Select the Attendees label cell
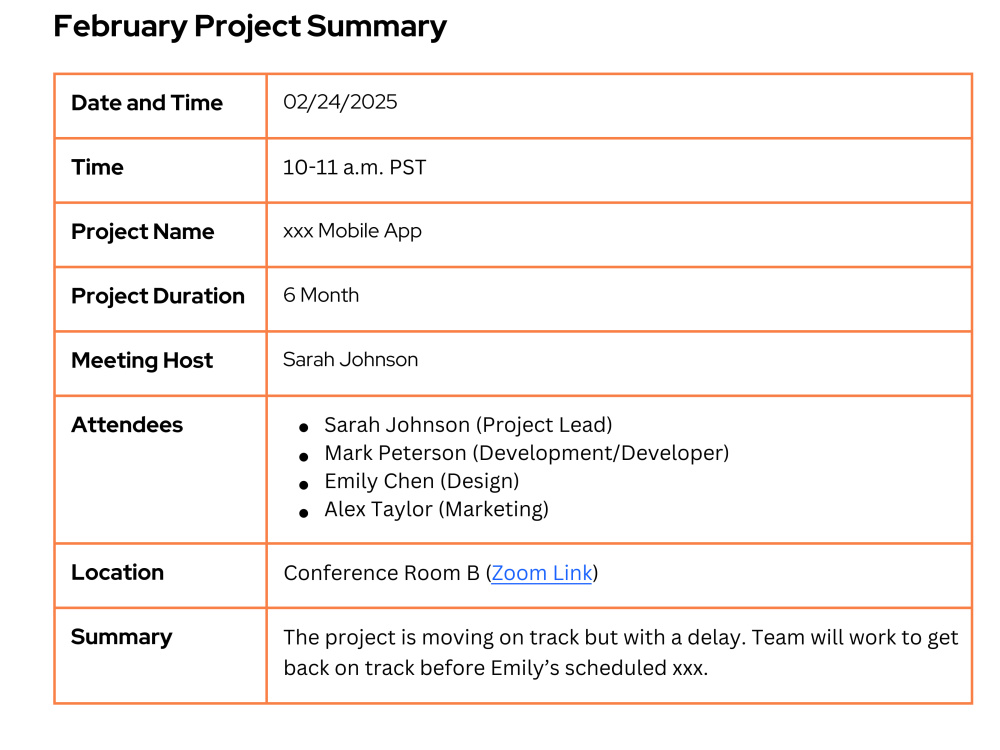 161,469
